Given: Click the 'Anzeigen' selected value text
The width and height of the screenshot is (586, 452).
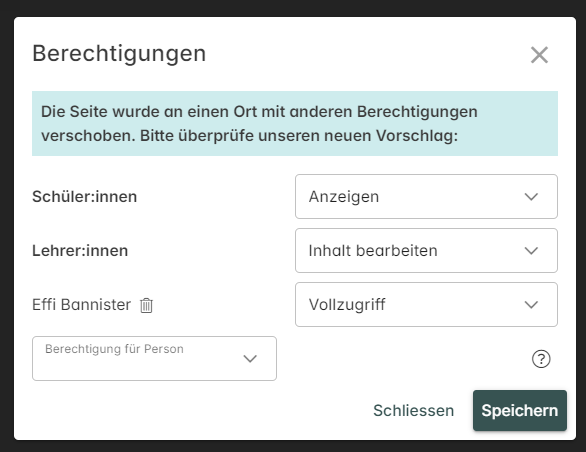Looking at the screenshot, I should [x=344, y=197].
